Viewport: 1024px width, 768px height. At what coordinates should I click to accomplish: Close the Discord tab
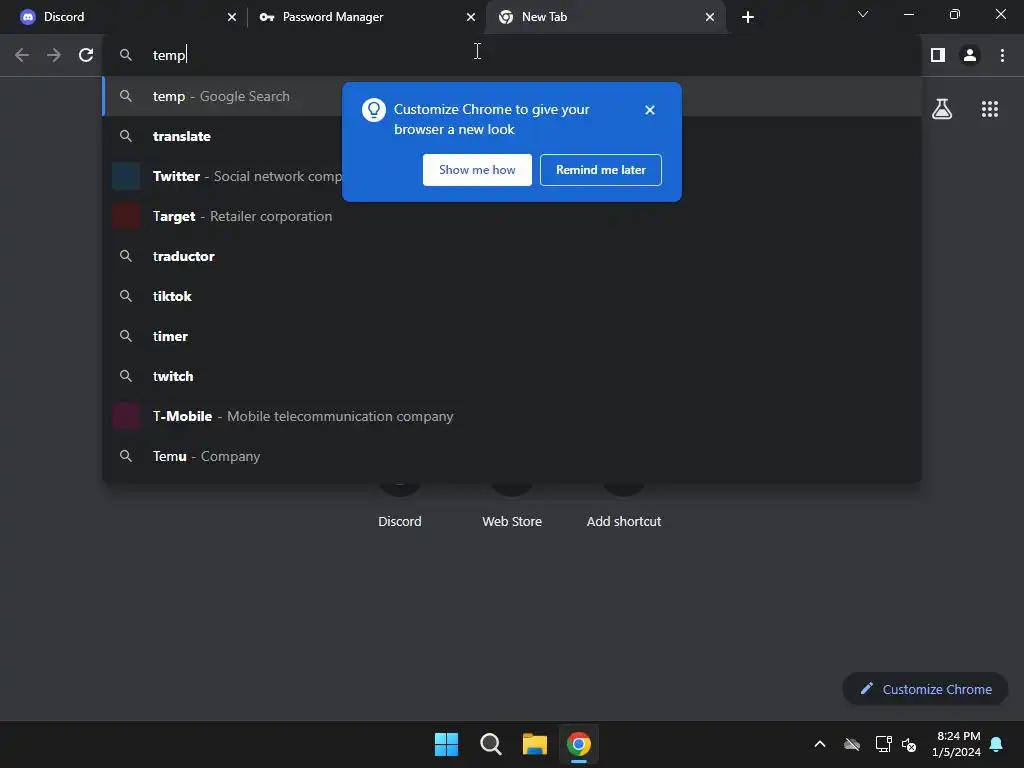(x=231, y=17)
